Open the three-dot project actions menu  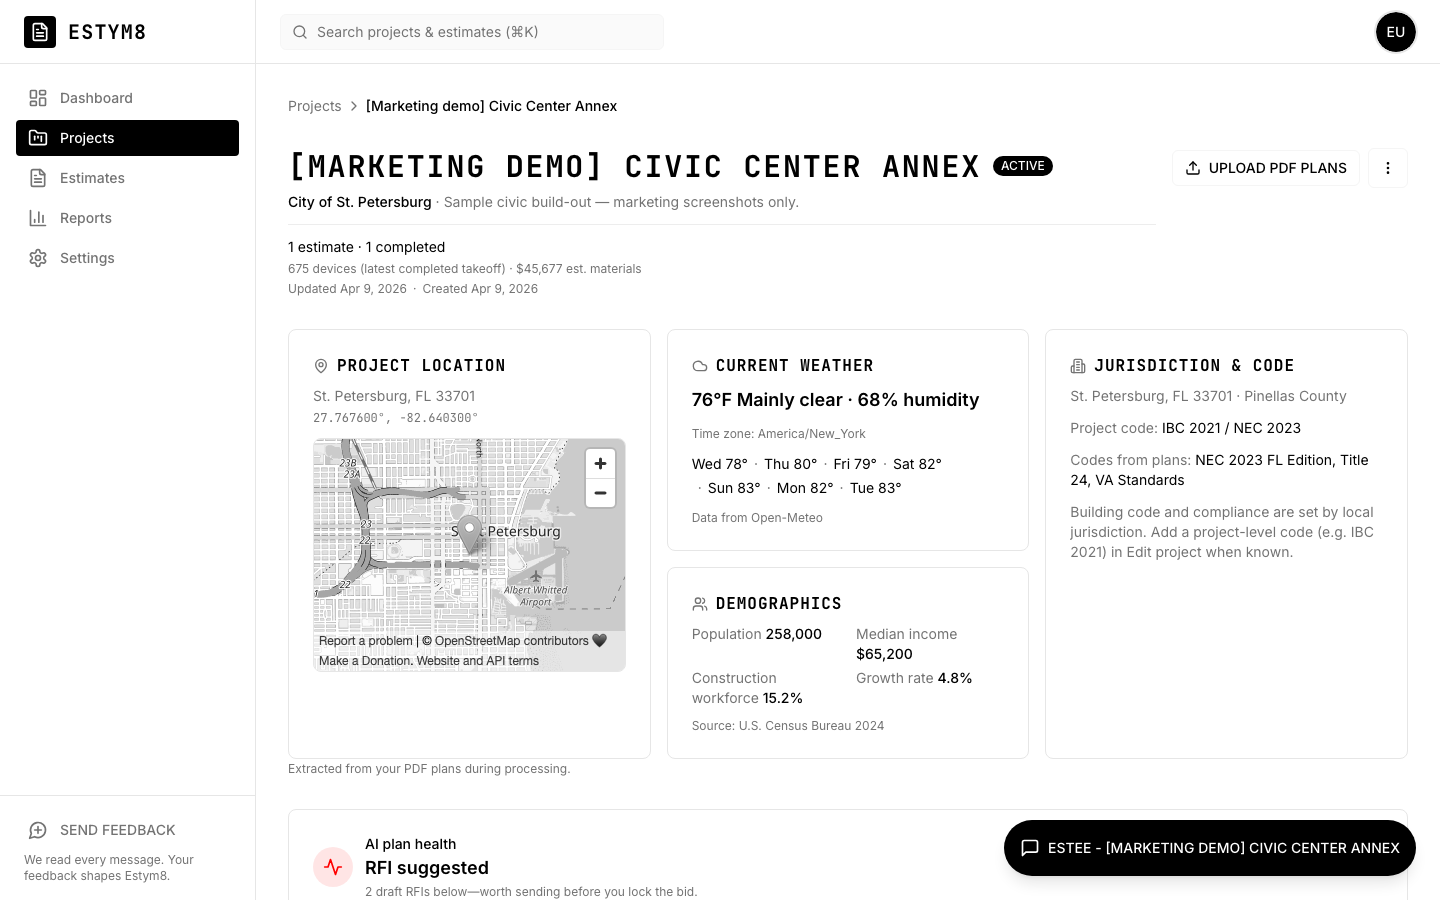point(1388,168)
